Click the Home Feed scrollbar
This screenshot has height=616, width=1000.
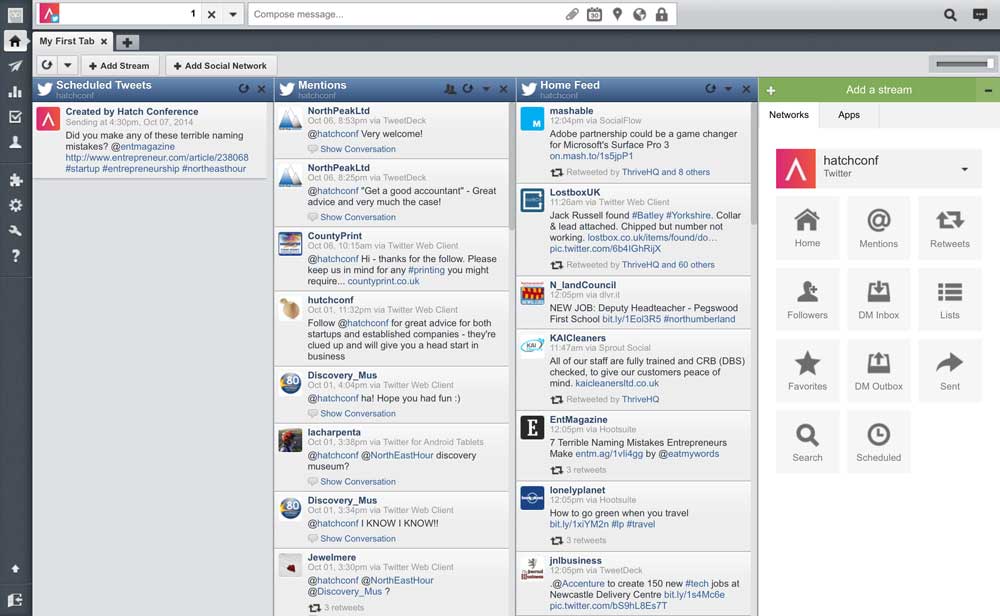(754, 165)
